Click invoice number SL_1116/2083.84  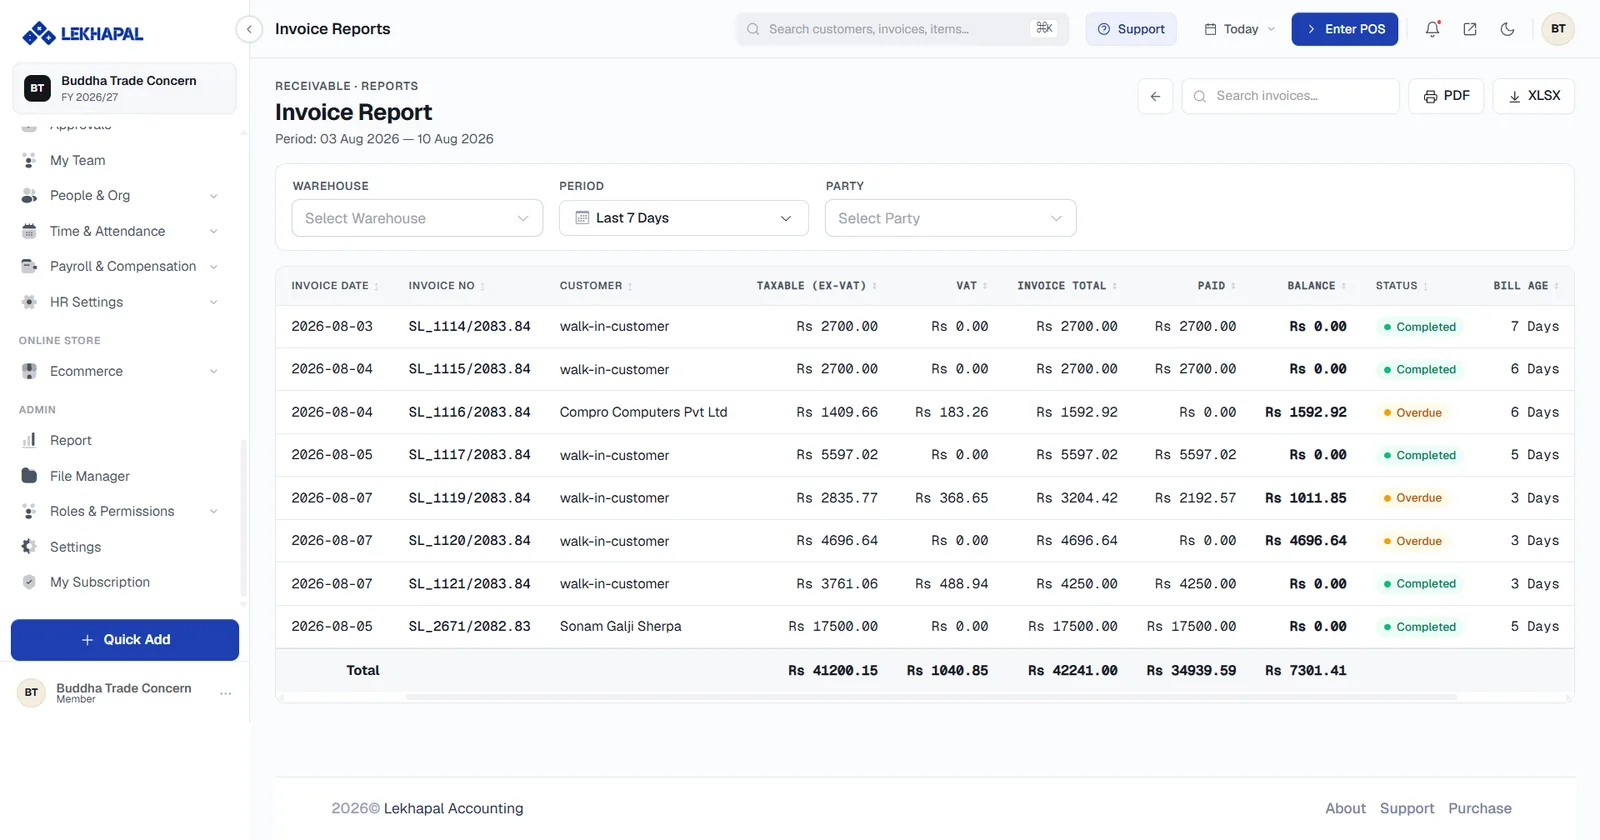click(x=469, y=412)
